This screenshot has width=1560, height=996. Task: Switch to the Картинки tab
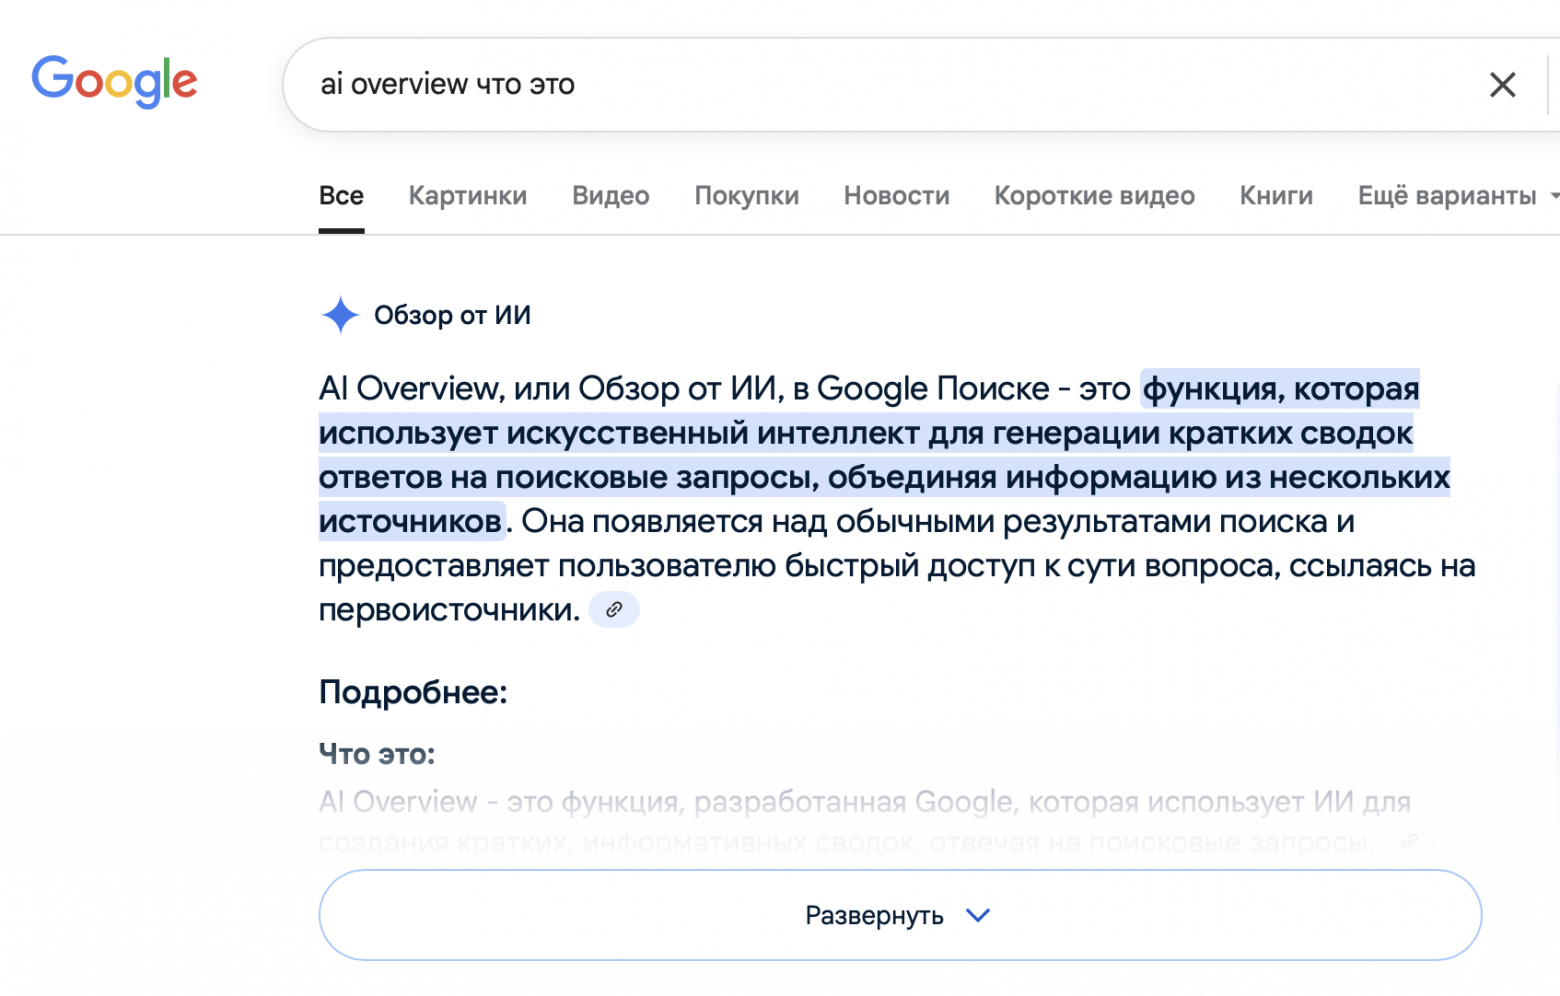(x=467, y=196)
